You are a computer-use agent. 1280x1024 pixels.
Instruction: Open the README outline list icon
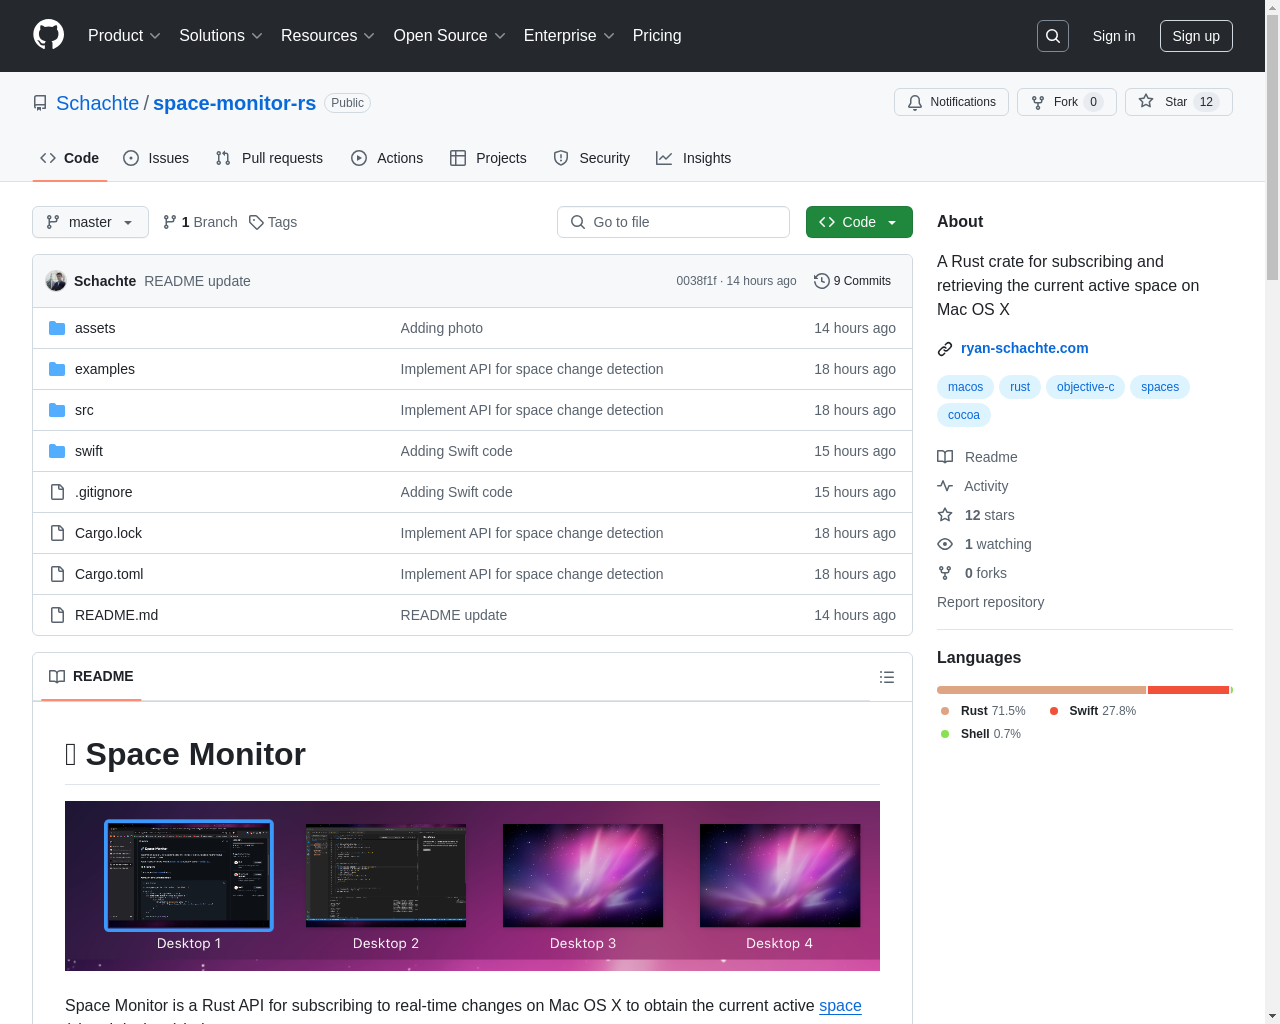[886, 677]
